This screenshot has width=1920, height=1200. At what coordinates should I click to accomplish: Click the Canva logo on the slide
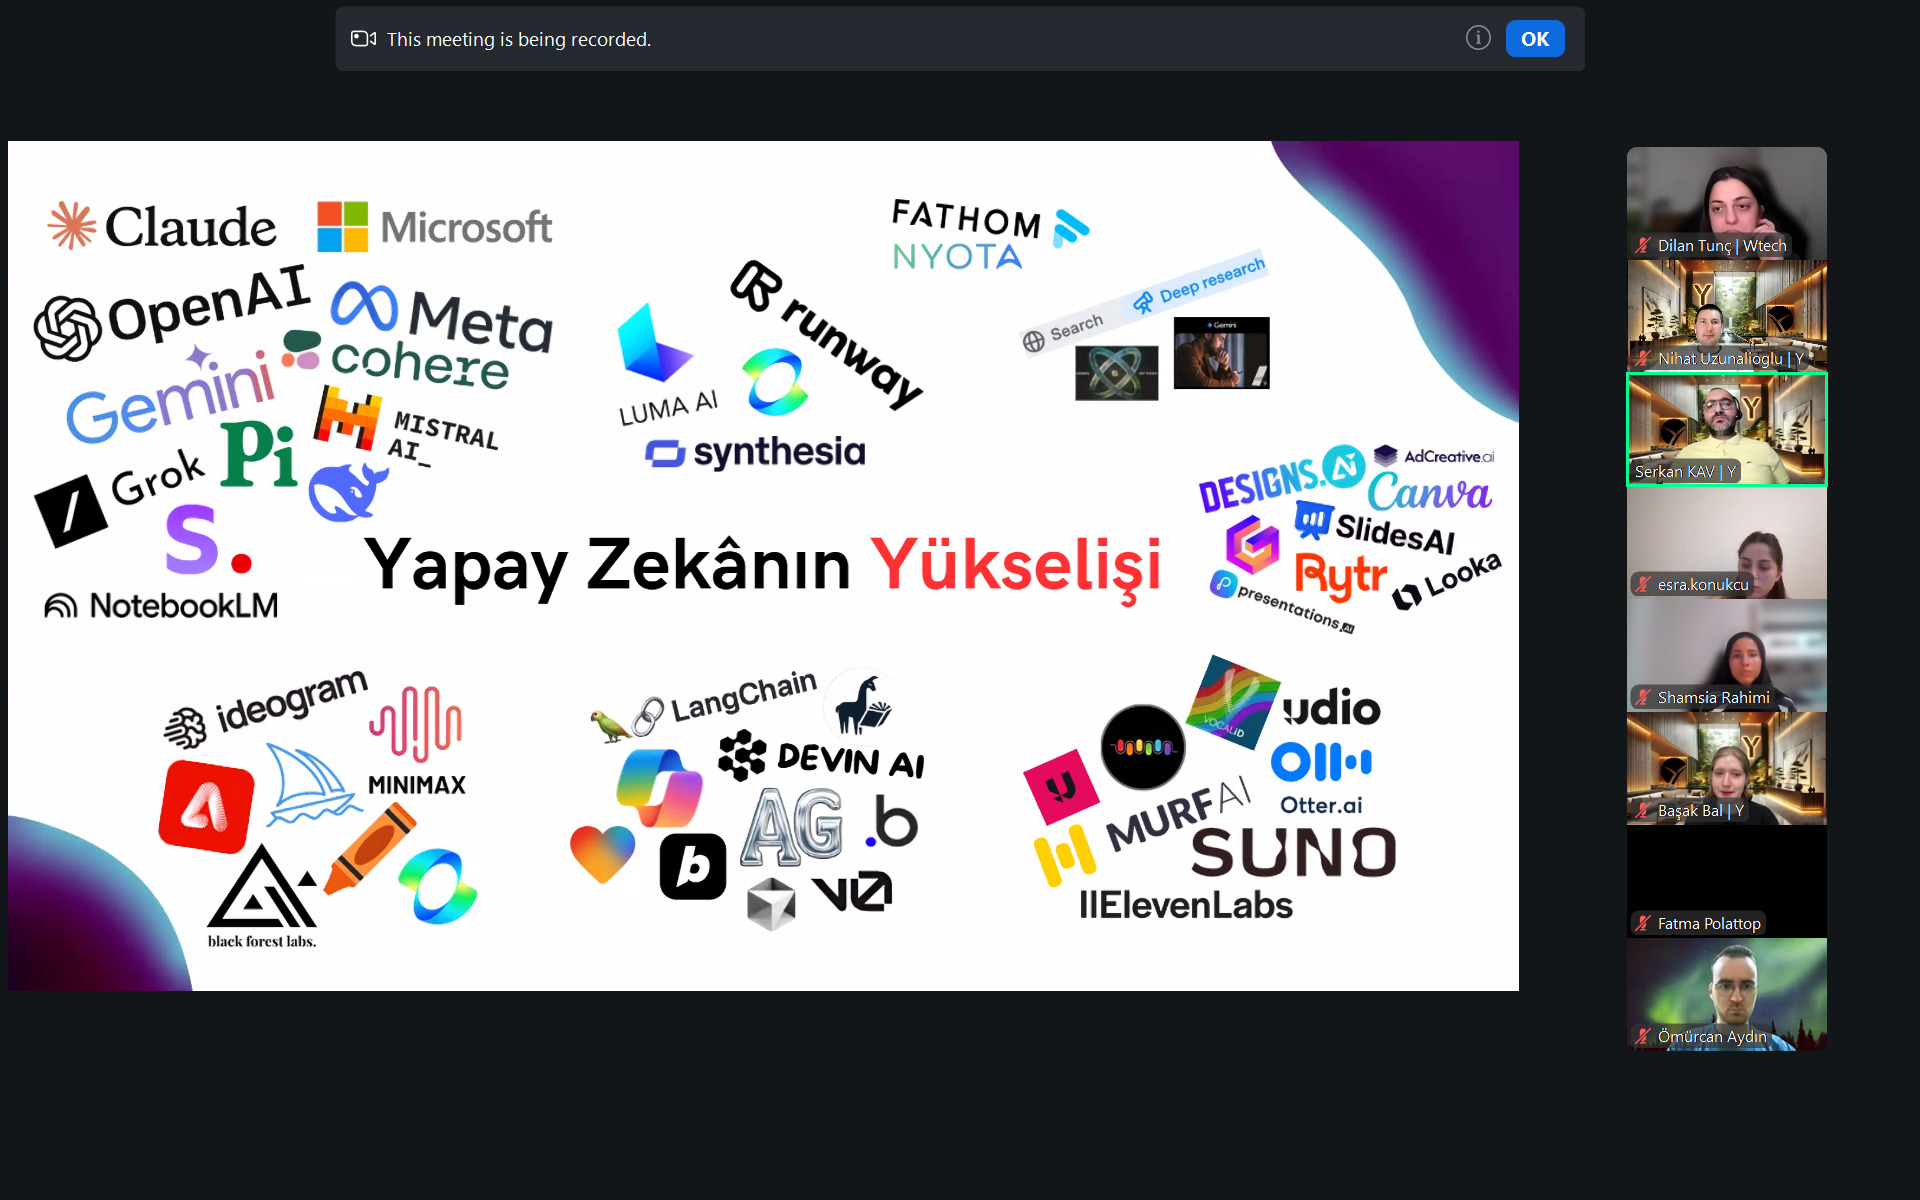click(x=1429, y=493)
